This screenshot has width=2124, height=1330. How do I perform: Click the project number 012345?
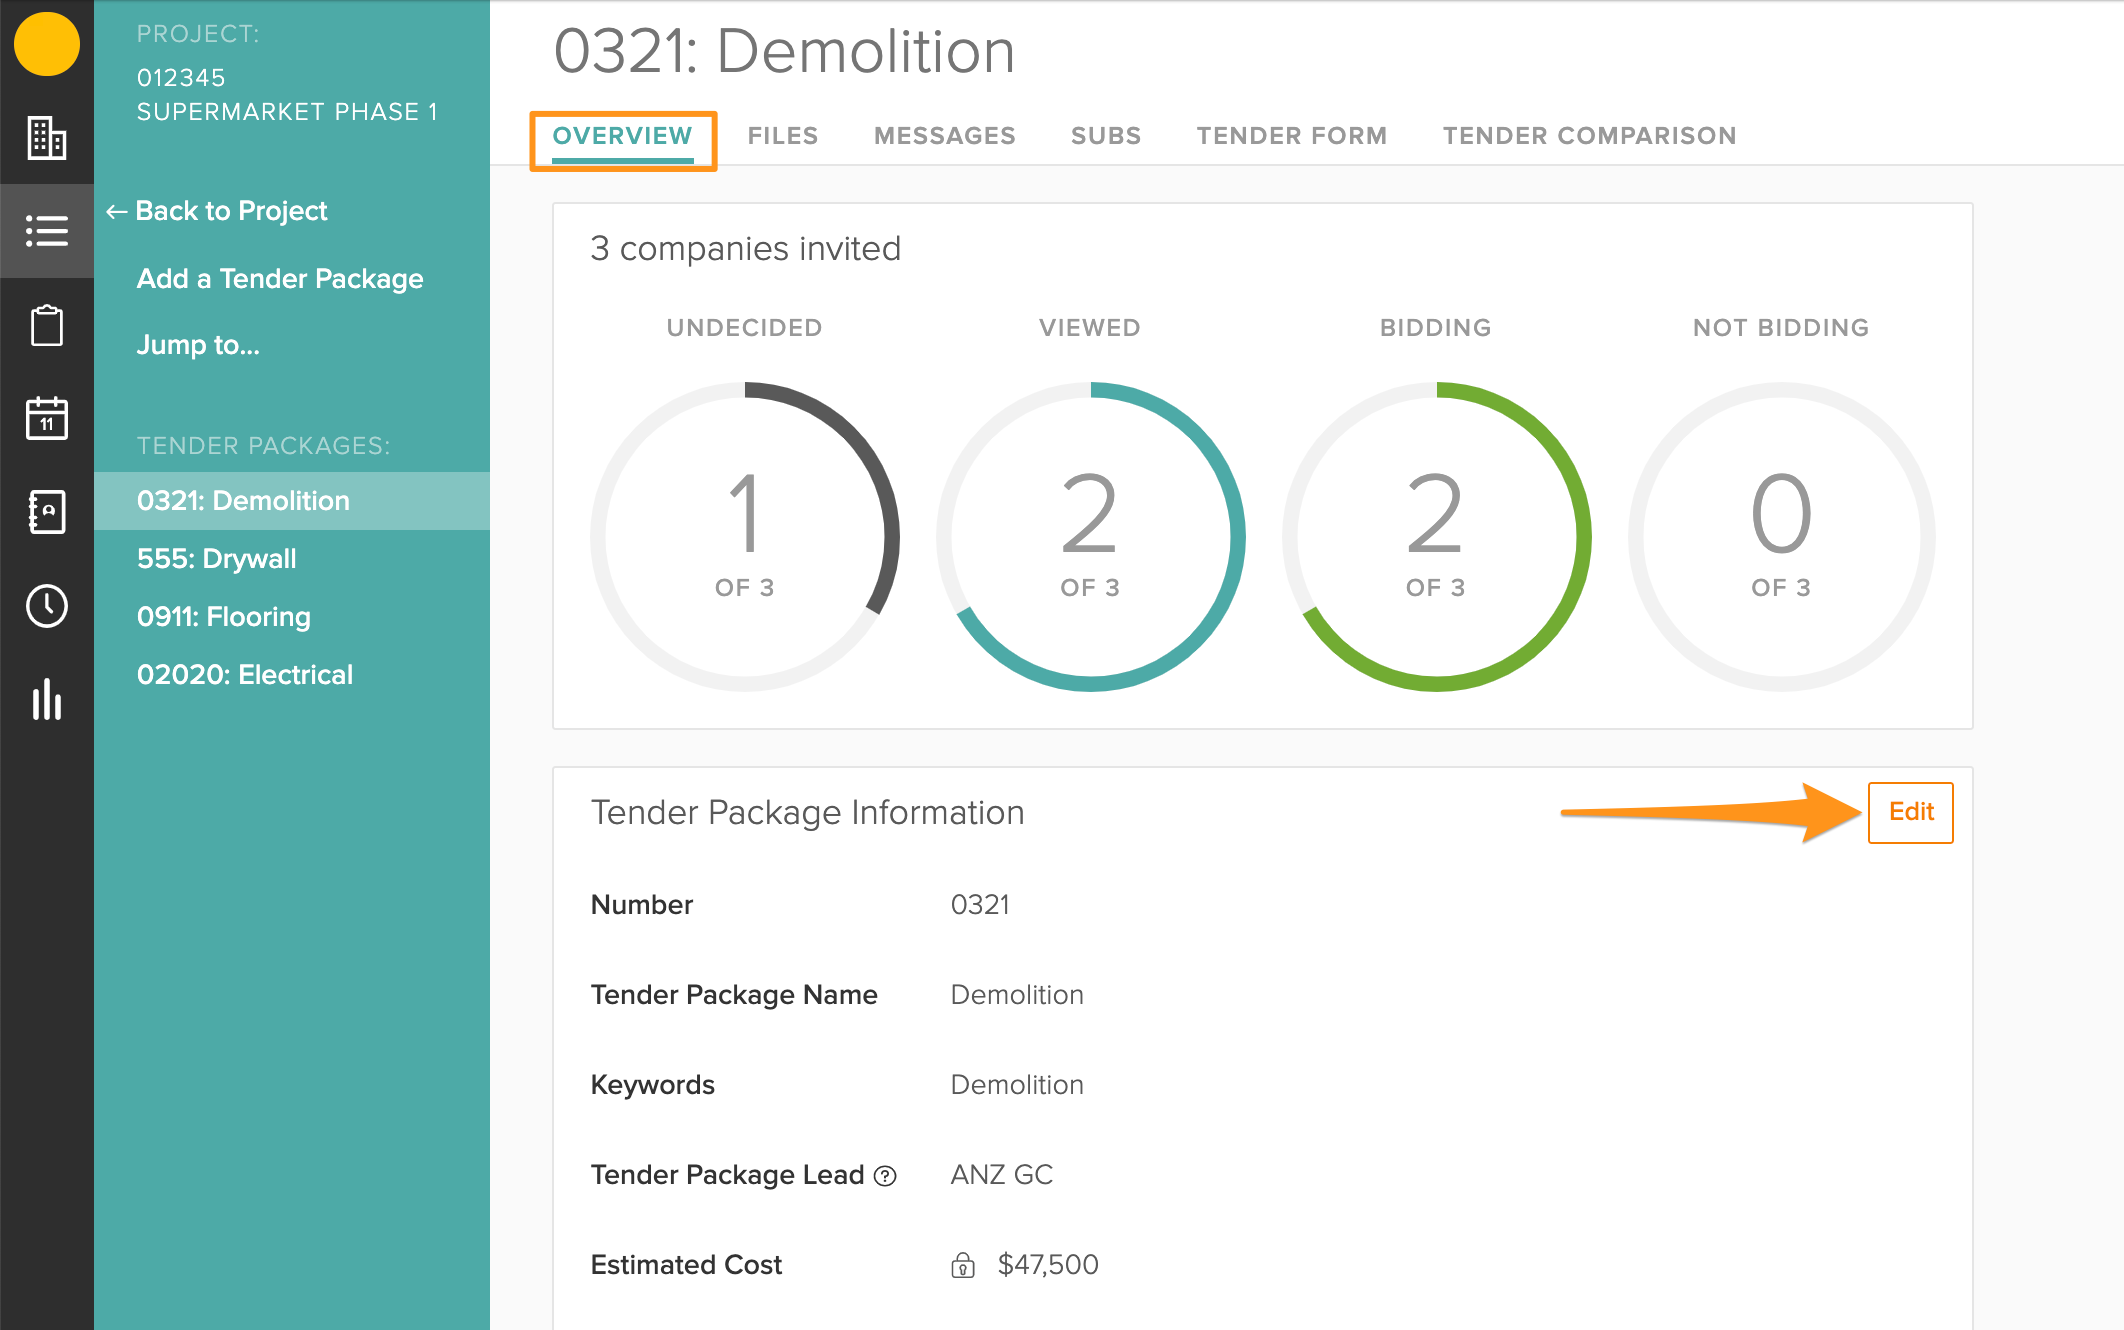[181, 78]
